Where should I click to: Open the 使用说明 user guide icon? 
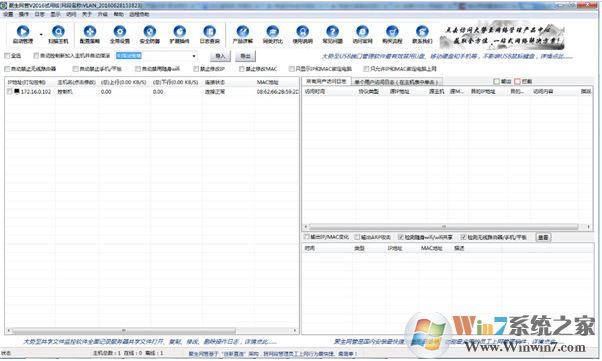pos(303,31)
